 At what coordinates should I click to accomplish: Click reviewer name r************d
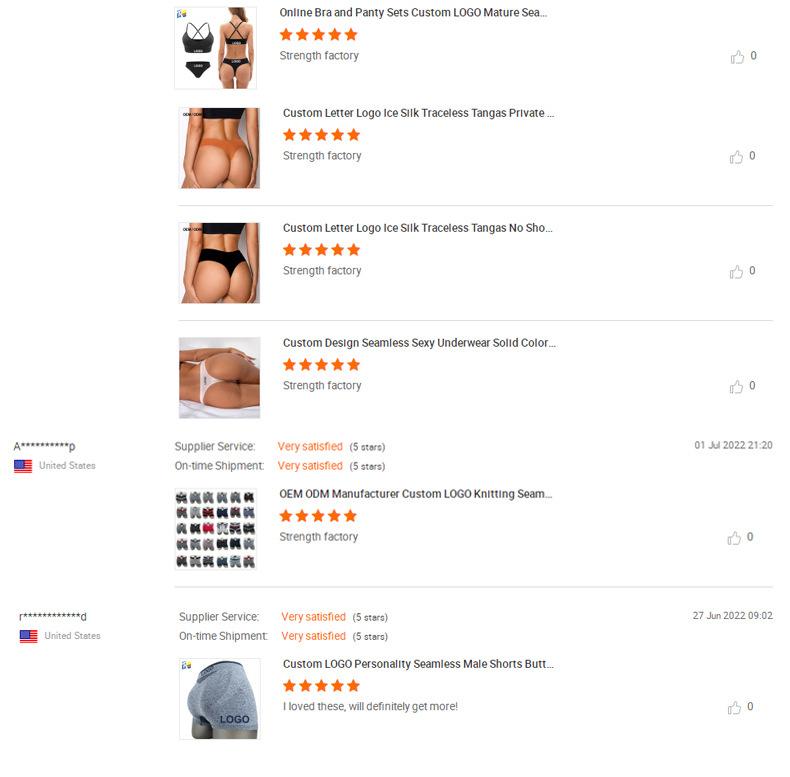click(53, 616)
